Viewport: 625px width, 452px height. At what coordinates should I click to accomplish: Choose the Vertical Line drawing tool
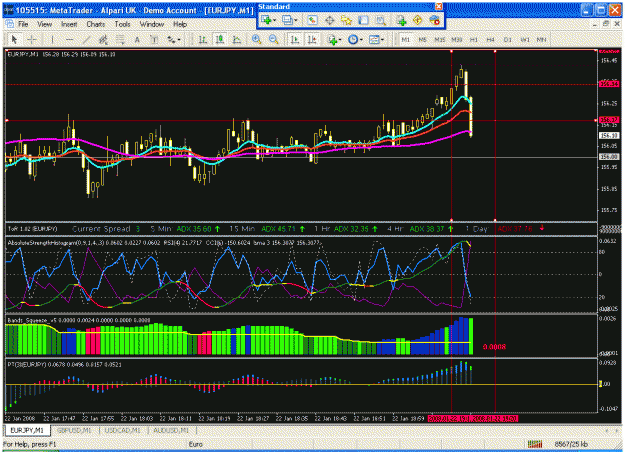(x=52, y=39)
